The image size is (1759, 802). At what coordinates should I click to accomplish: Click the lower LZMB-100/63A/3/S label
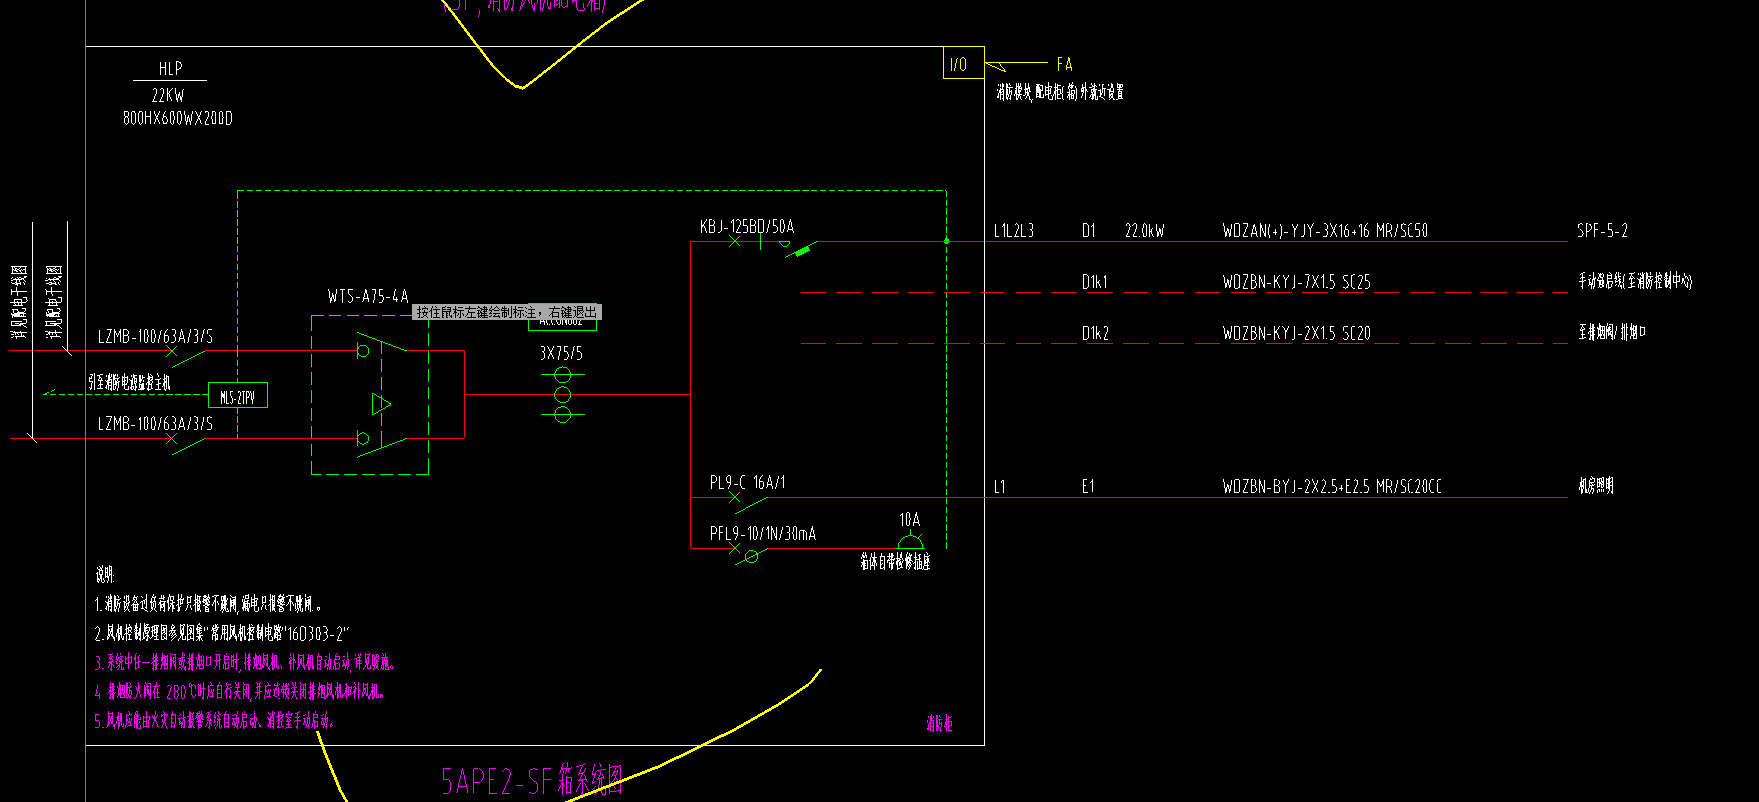(155, 424)
